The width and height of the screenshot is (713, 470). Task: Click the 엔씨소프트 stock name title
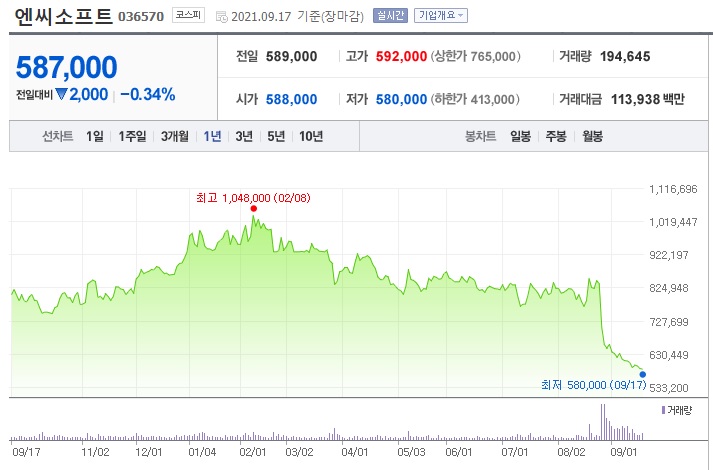pos(64,16)
